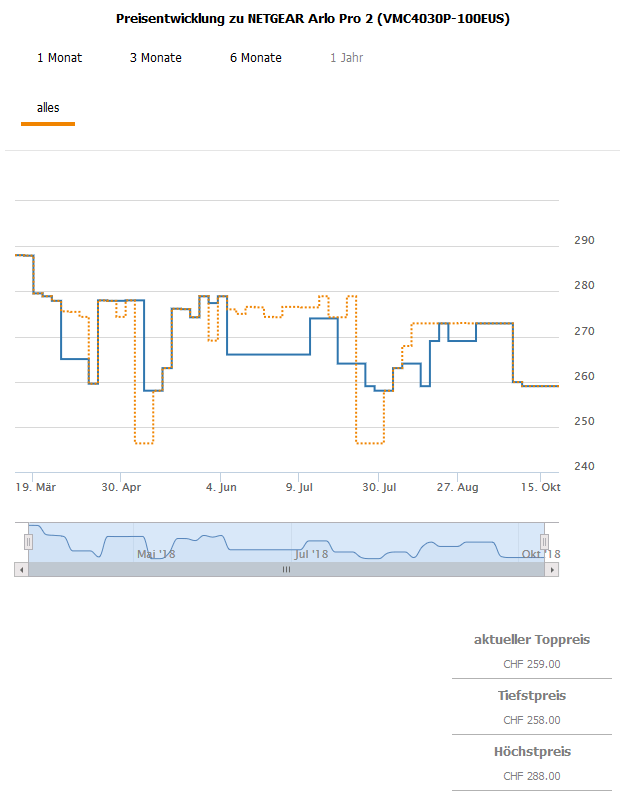The height and width of the screenshot is (799, 622).
Task: Click the 280 price axis label
Action: click(x=584, y=285)
